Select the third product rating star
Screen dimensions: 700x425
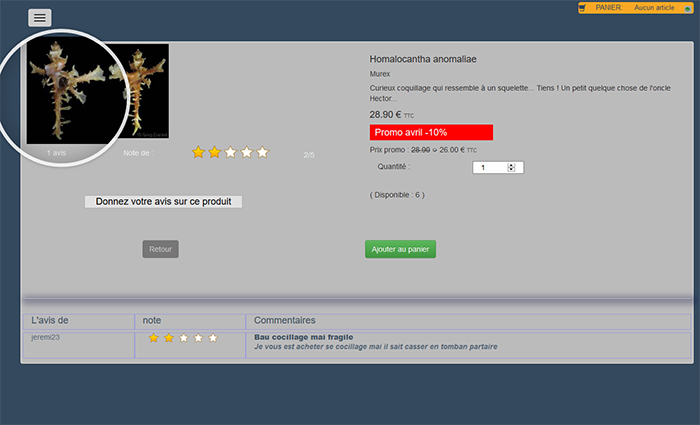tap(230, 152)
